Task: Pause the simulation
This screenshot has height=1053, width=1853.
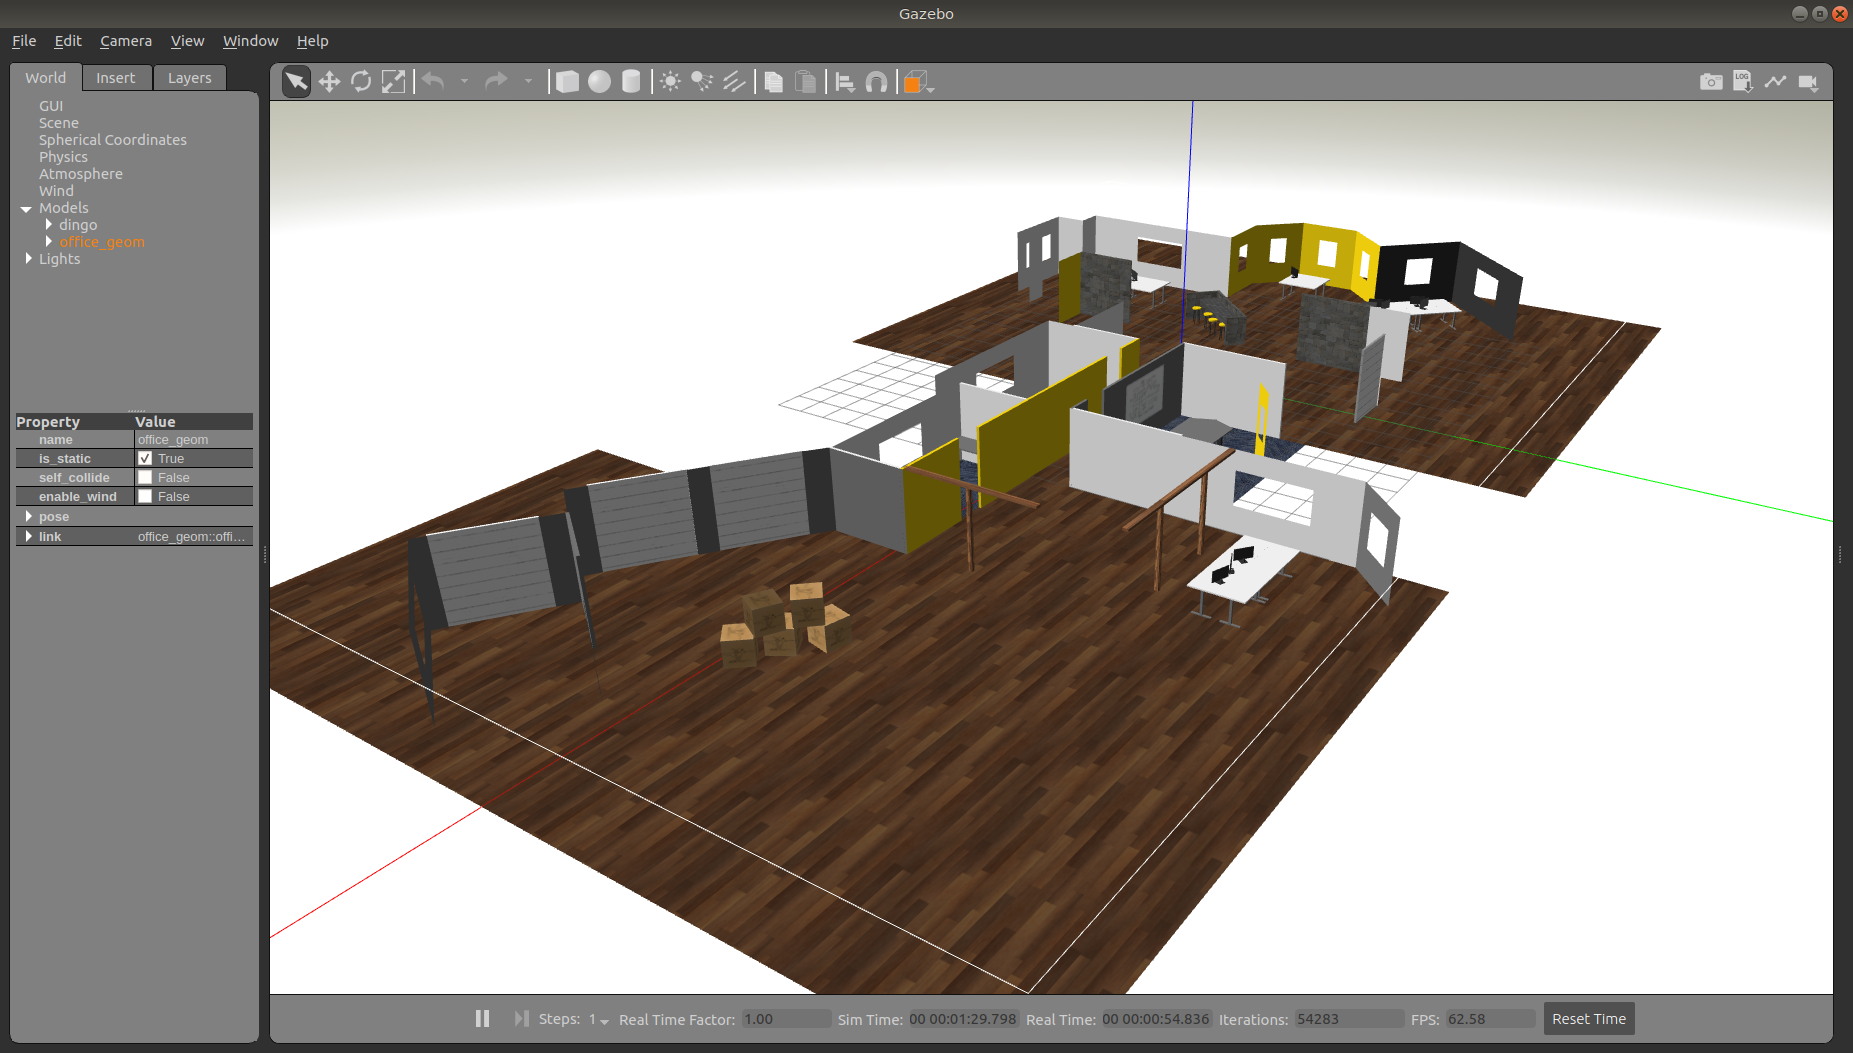Action: pyautogui.click(x=482, y=1018)
